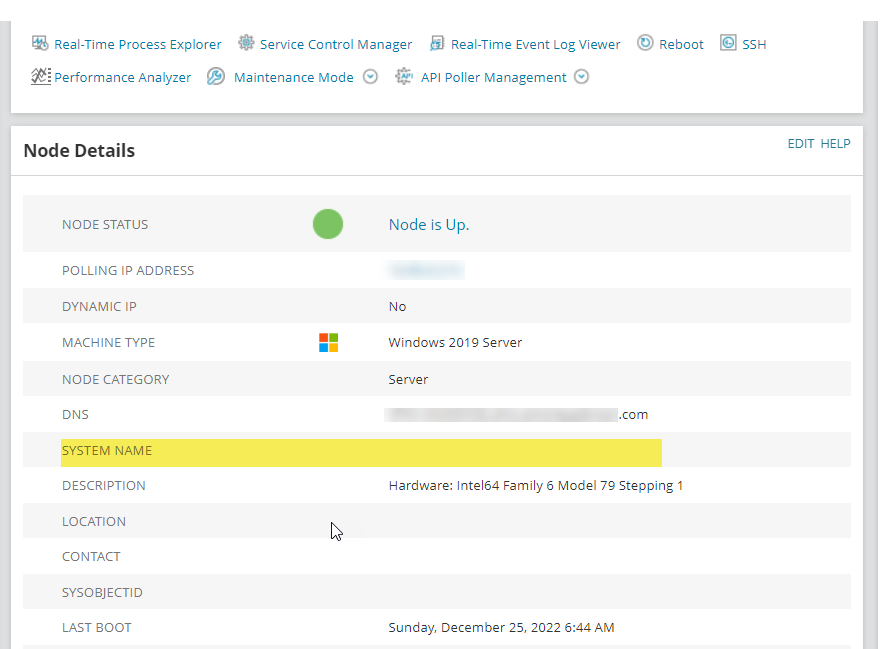Click the Real-Time Process Explorer icon

40,43
